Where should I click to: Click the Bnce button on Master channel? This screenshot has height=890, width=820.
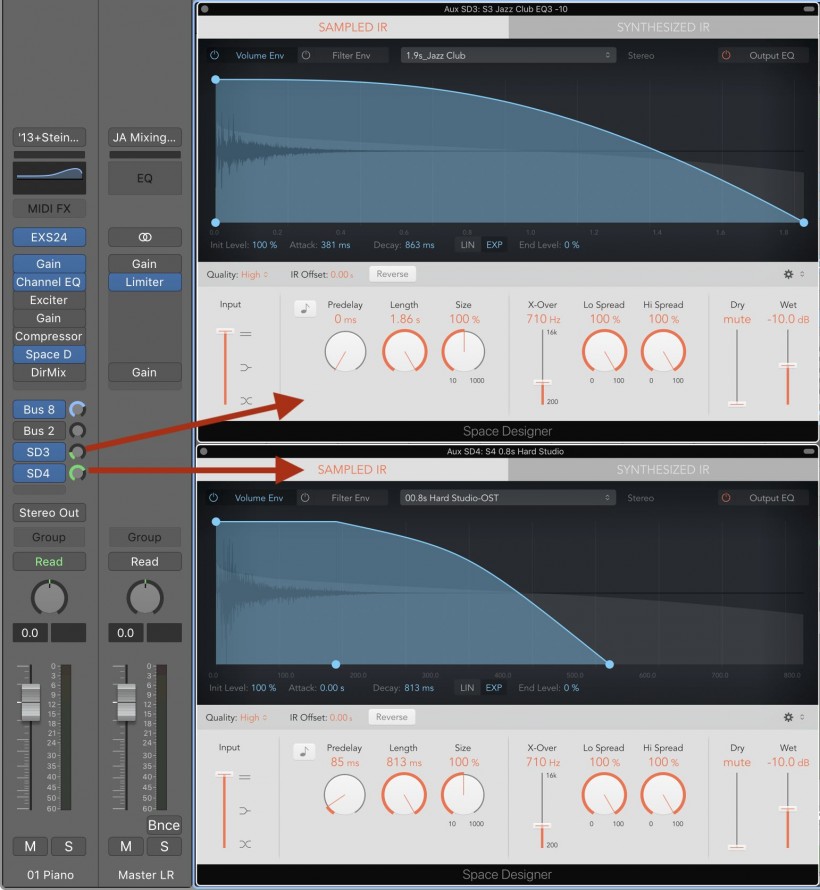click(x=164, y=825)
